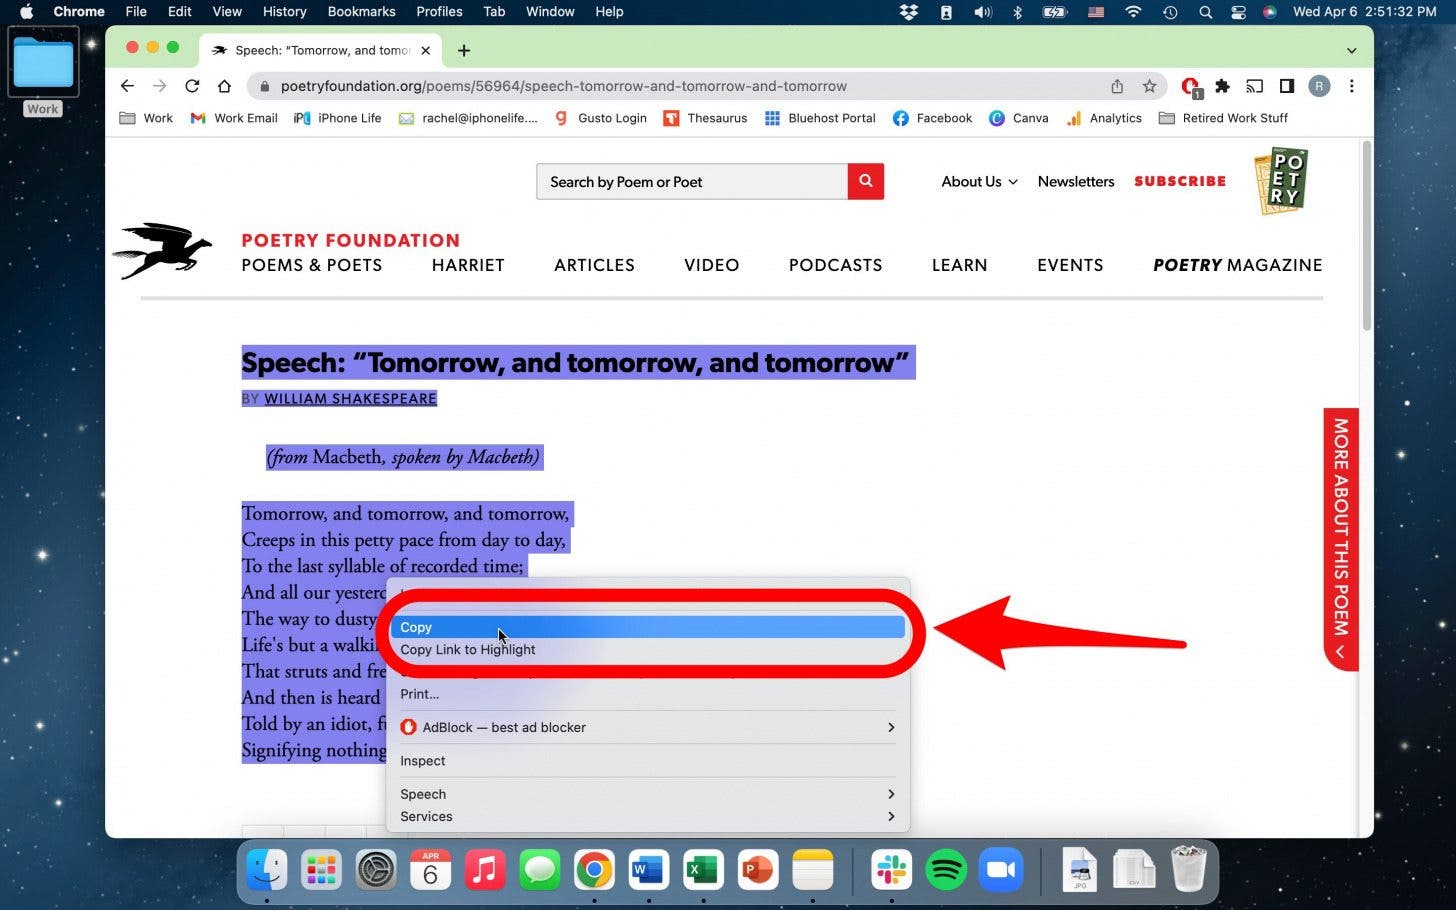The image size is (1456, 910).
Task: Open the Chrome extensions puzzle icon
Action: tap(1222, 86)
